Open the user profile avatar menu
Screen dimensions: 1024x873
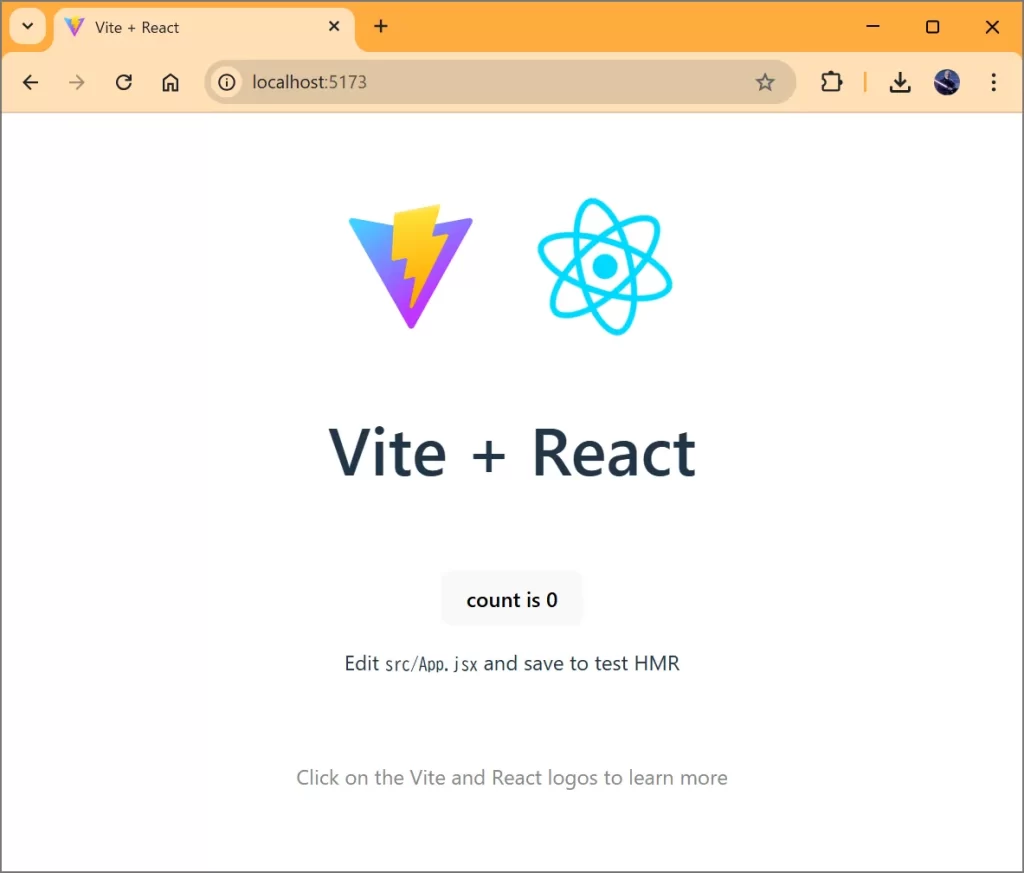coord(947,82)
